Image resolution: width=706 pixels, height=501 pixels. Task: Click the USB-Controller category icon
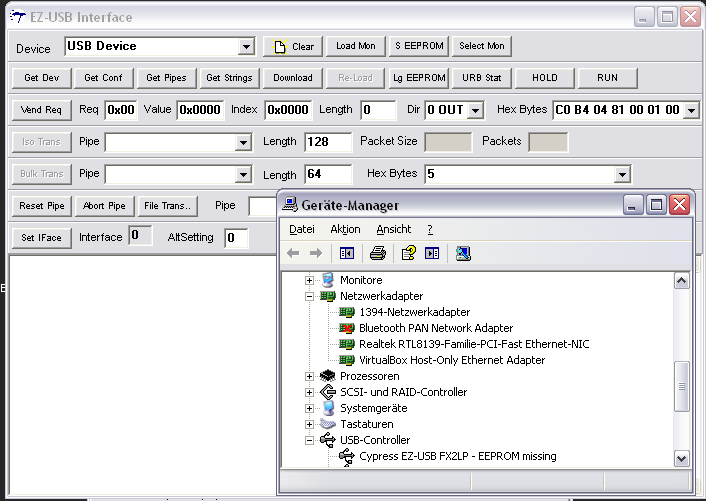click(x=328, y=440)
